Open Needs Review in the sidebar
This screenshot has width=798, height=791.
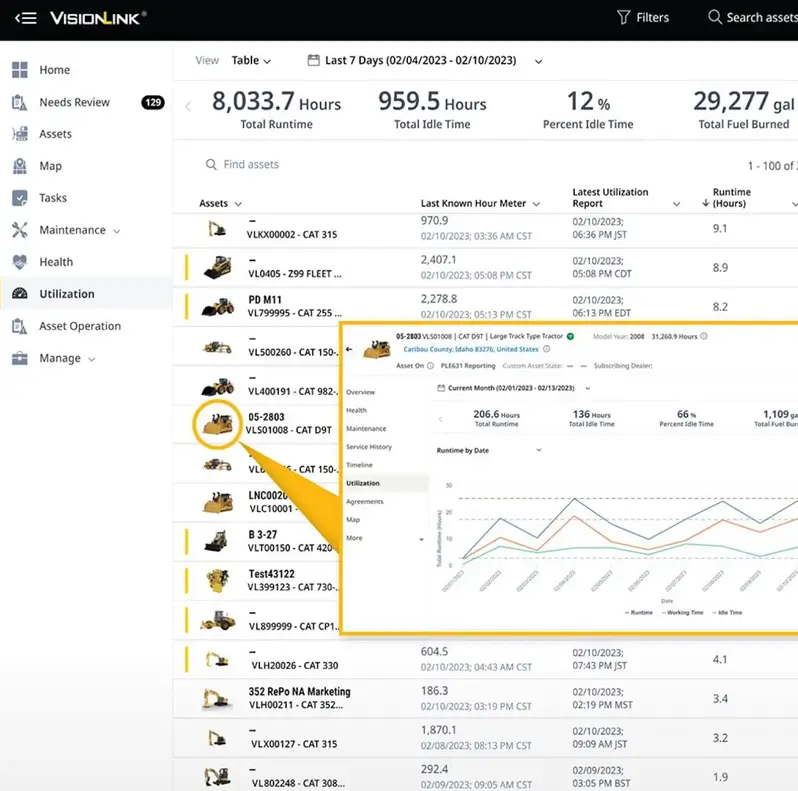coord(74,102)
